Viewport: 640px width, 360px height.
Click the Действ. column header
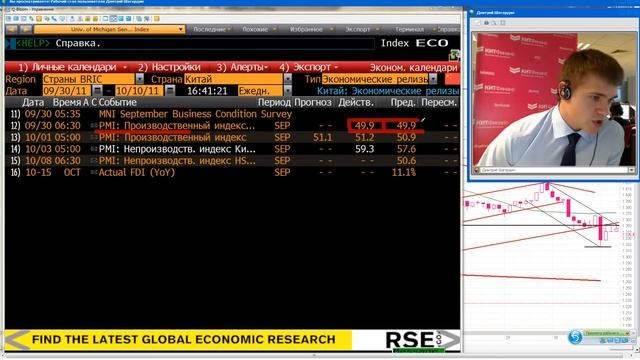point(356,102)
